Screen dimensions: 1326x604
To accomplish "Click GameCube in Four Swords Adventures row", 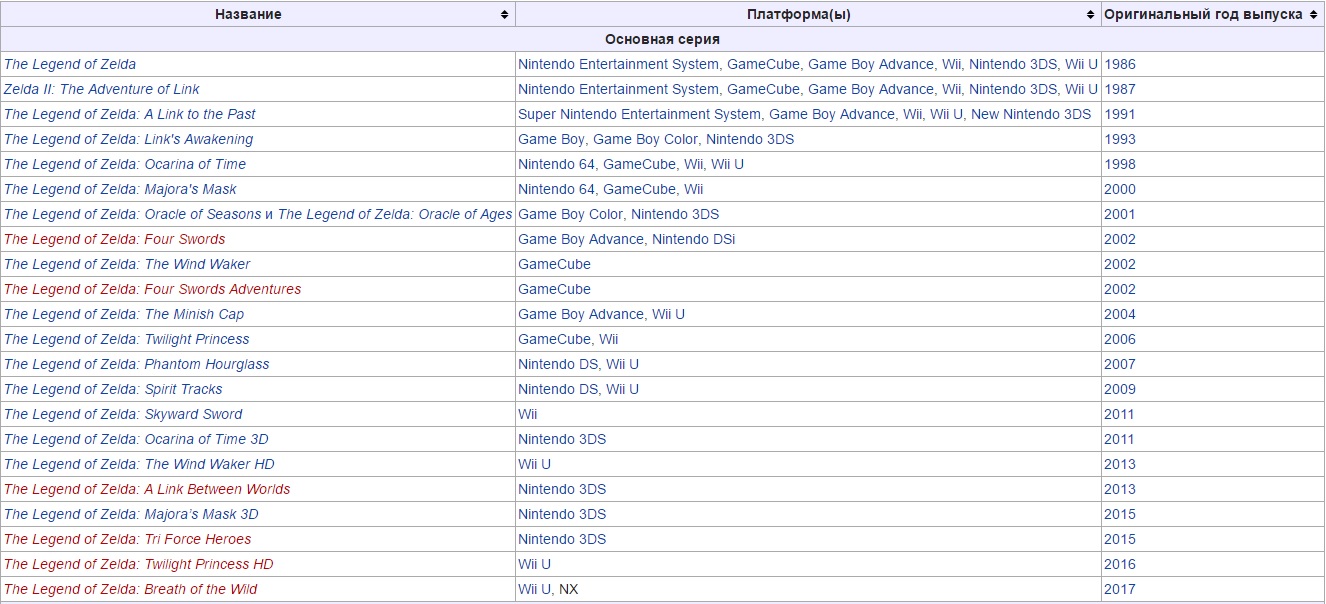I will (554, 289).
